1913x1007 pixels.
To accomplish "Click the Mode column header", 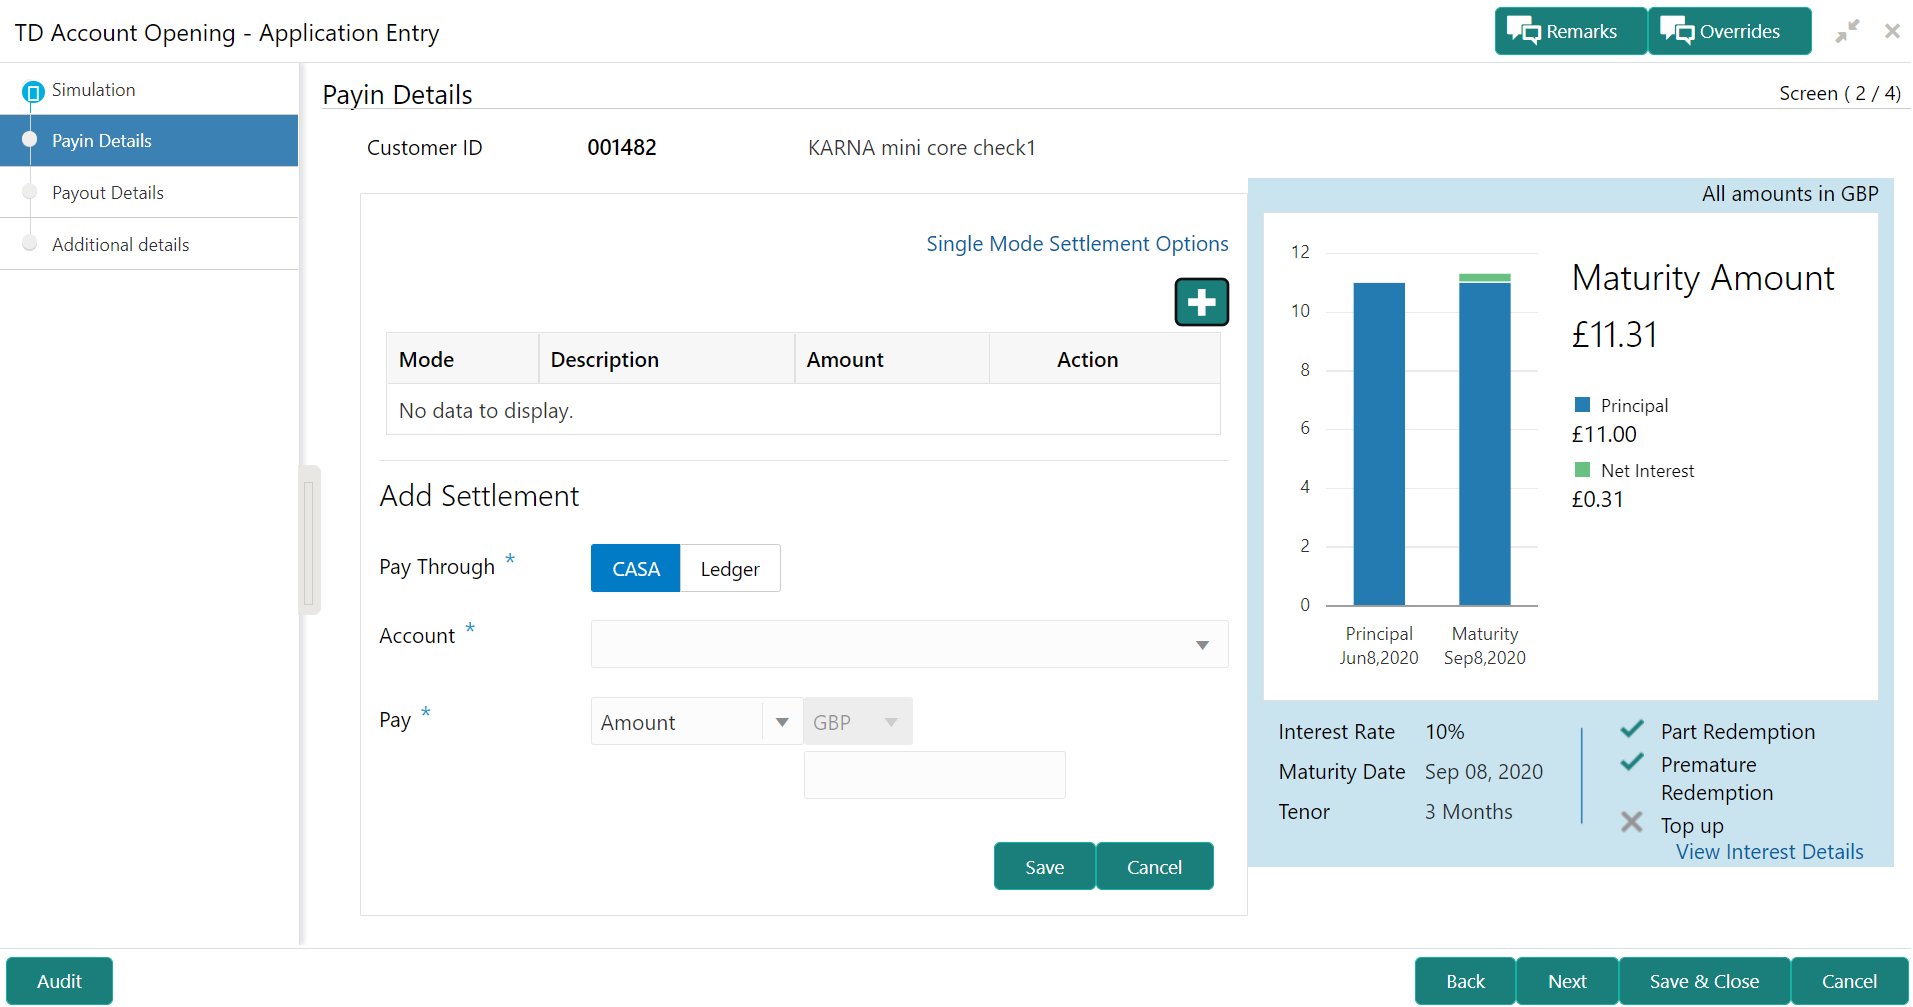I will pos(462,359).
